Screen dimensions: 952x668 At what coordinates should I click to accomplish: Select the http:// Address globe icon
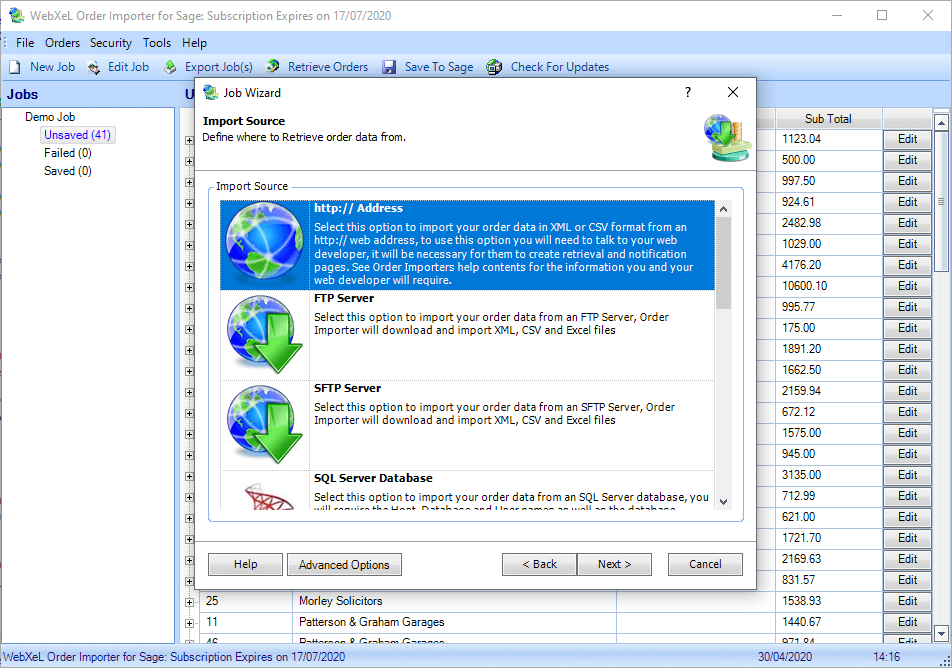coord(264,241)
